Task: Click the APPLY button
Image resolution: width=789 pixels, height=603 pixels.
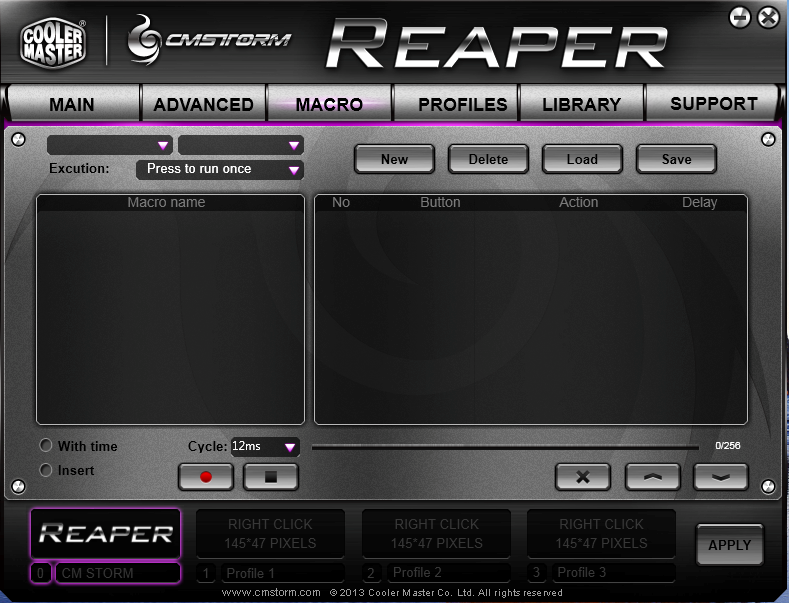Action: 730,545
